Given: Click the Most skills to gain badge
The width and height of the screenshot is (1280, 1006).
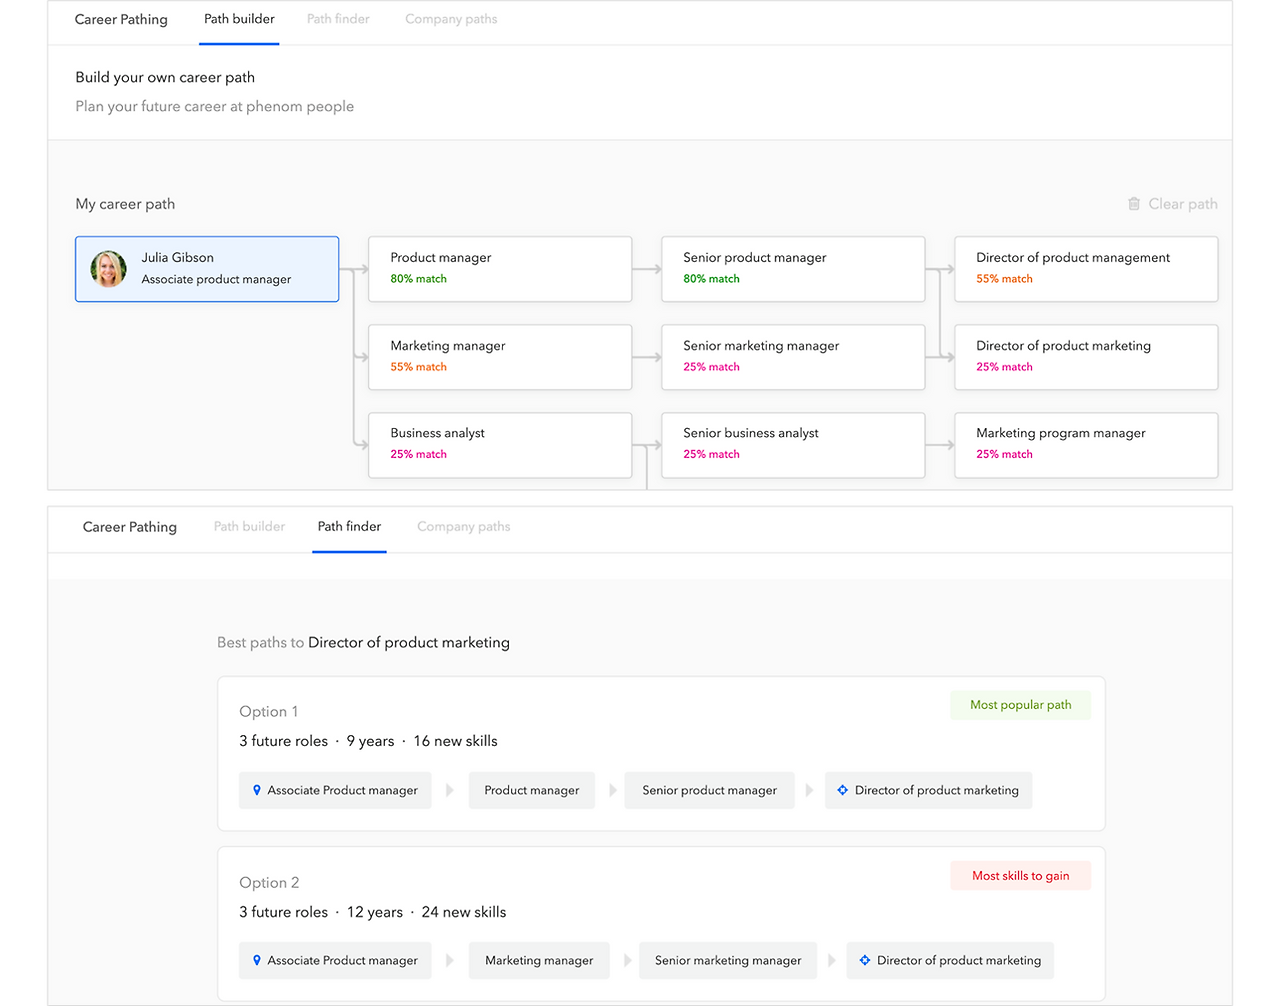Looking at the screenshot, I should [1020, 876].
